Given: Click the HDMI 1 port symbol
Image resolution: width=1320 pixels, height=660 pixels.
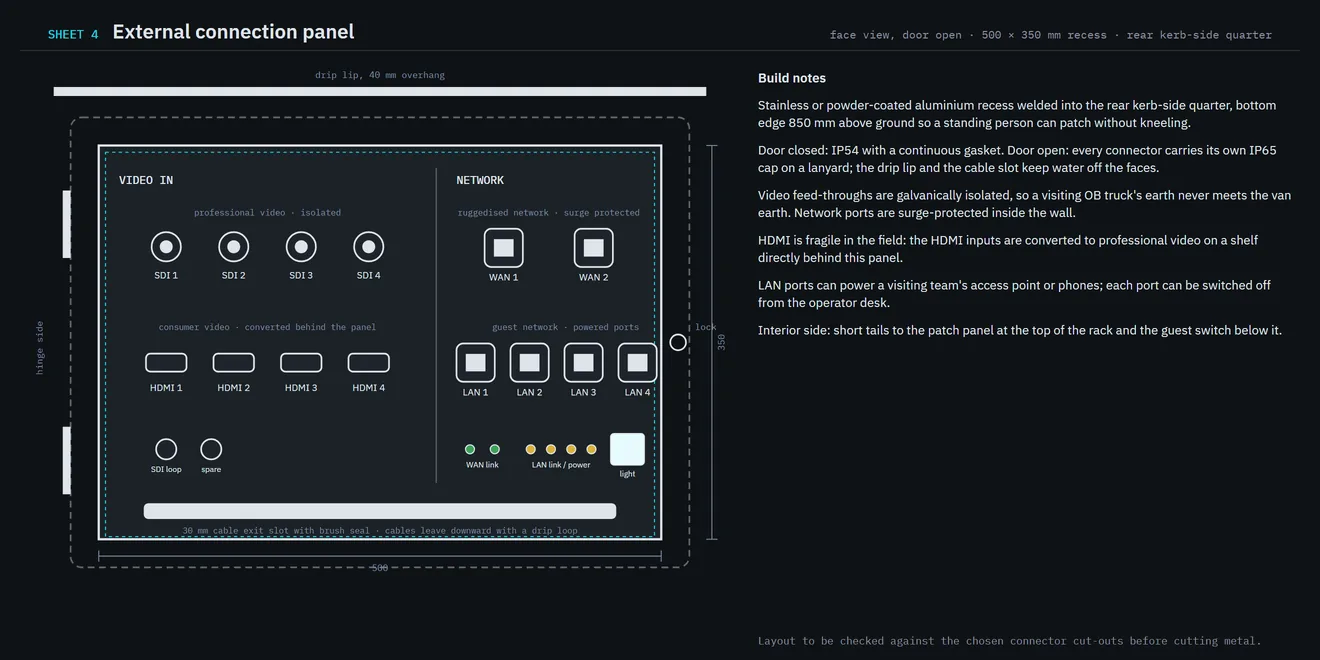Looking at the screenshot, I should coord(166,363).
